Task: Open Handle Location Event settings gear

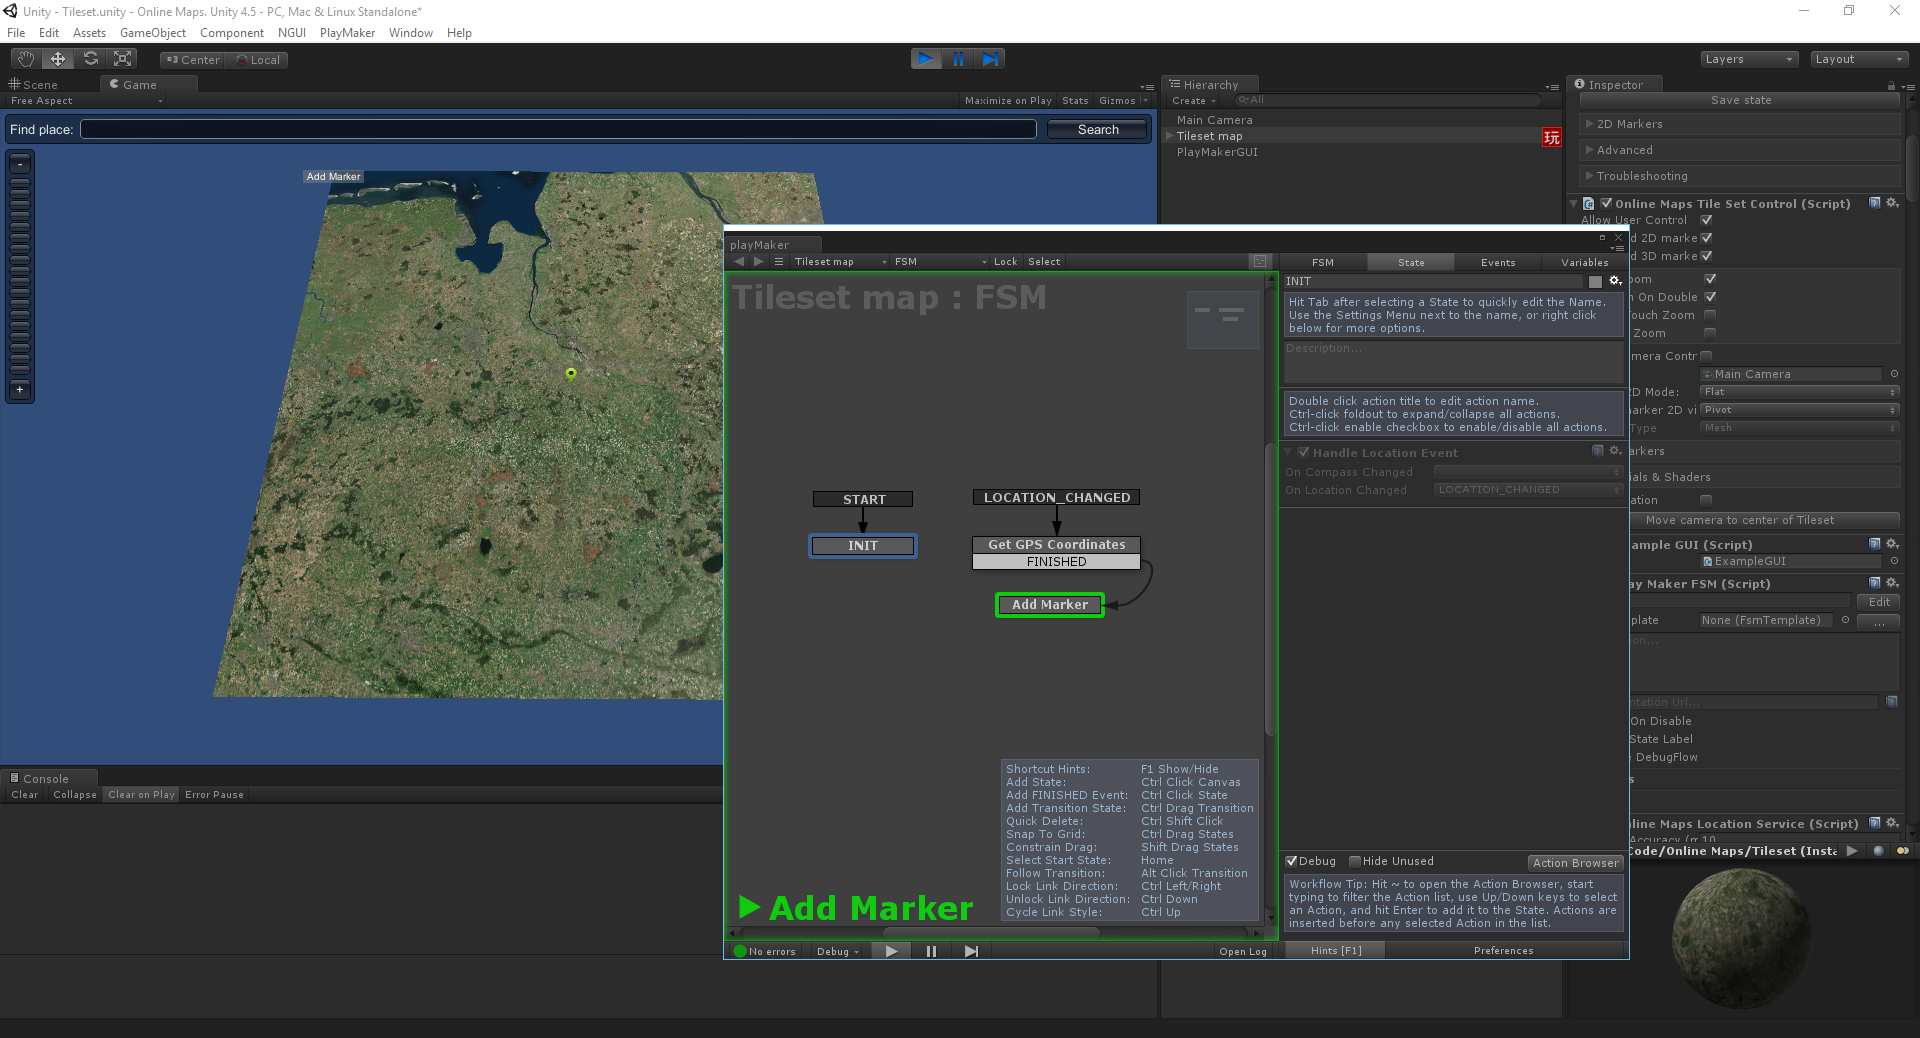Action: (x=1615, y=452)
